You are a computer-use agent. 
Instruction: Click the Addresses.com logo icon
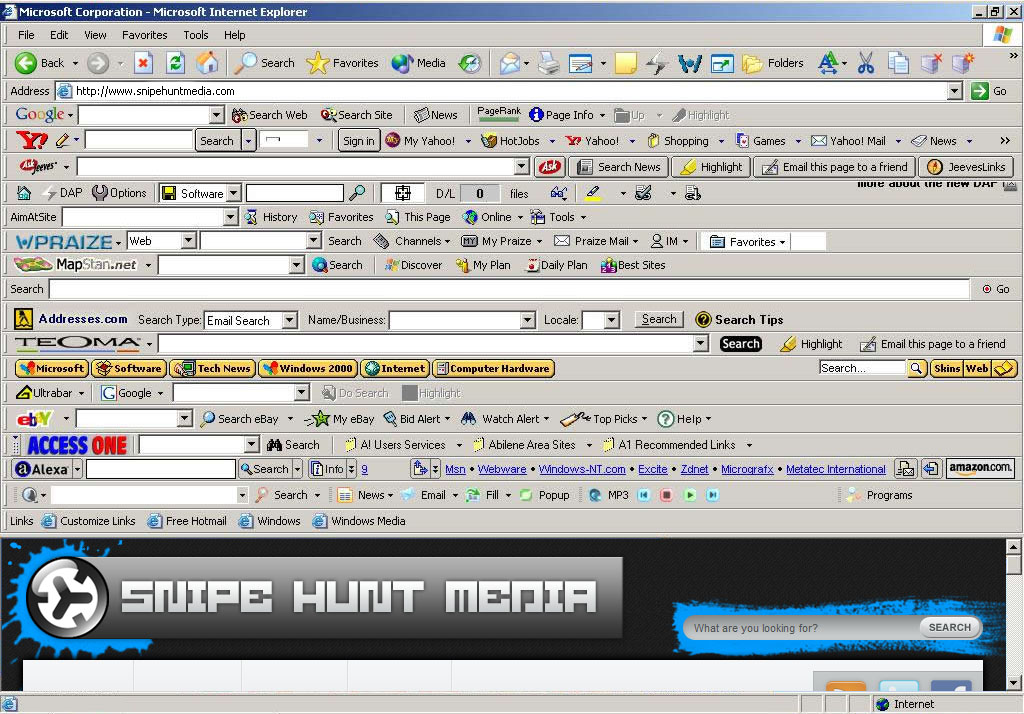coord(24,319)
